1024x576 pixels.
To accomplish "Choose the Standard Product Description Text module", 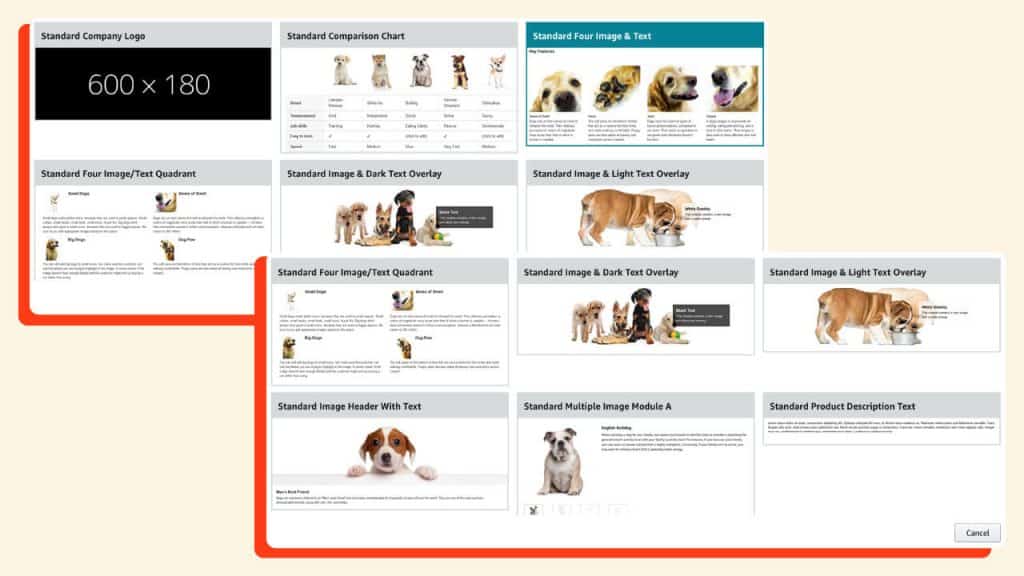I will point(840,406).
